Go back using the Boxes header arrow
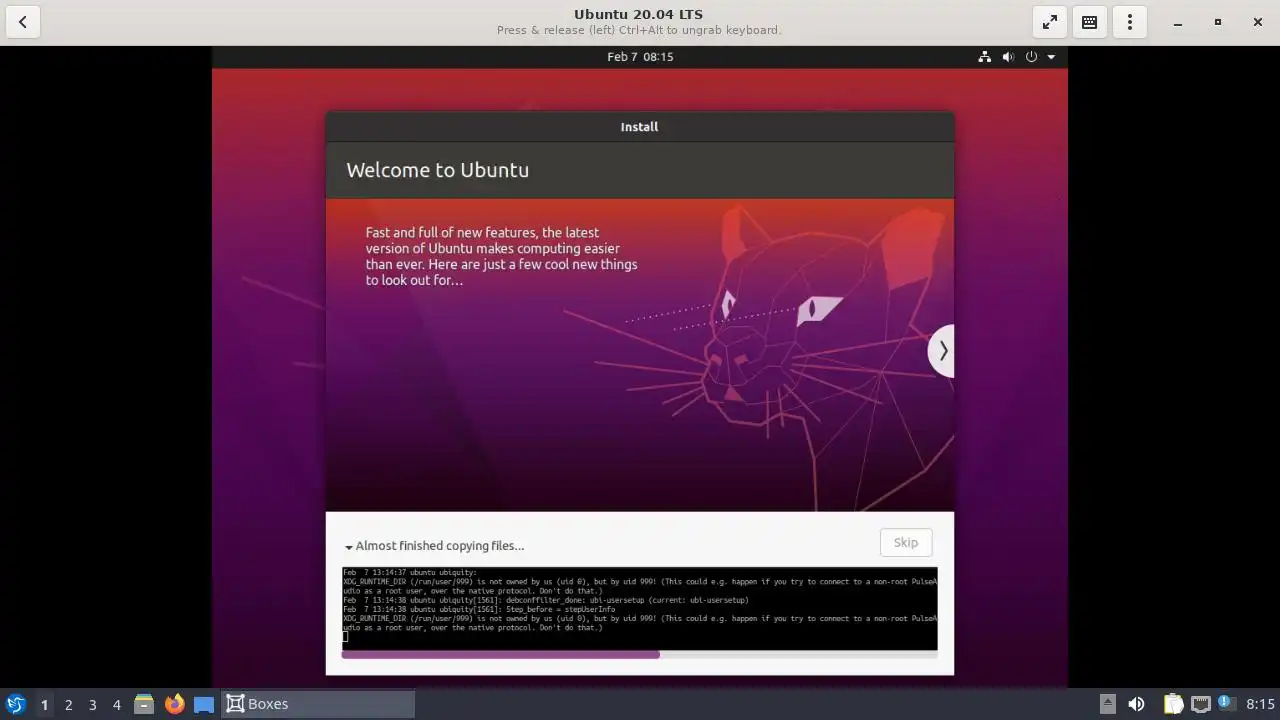The width and height of the screenshot is (1280, 720). click(22, 22)
